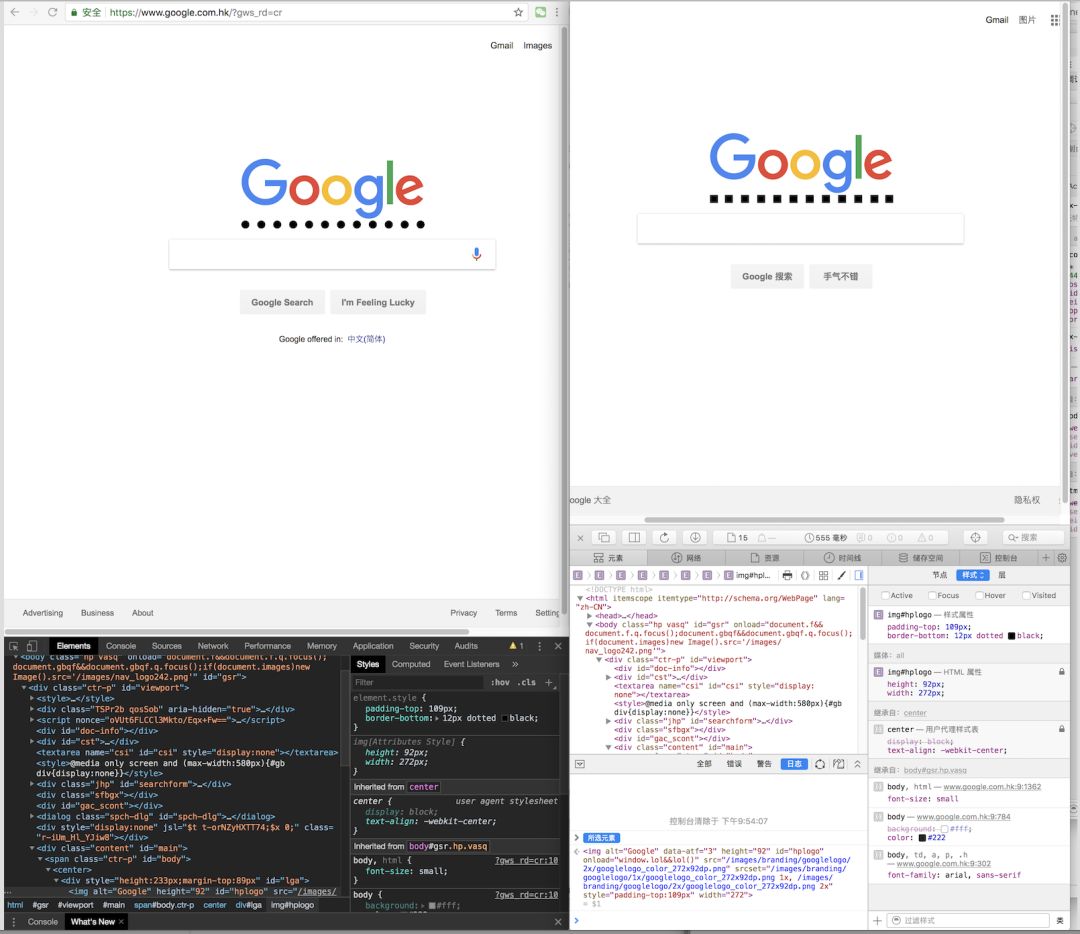Open the Sources tab in Chrome DevTools

click(167, 646)
